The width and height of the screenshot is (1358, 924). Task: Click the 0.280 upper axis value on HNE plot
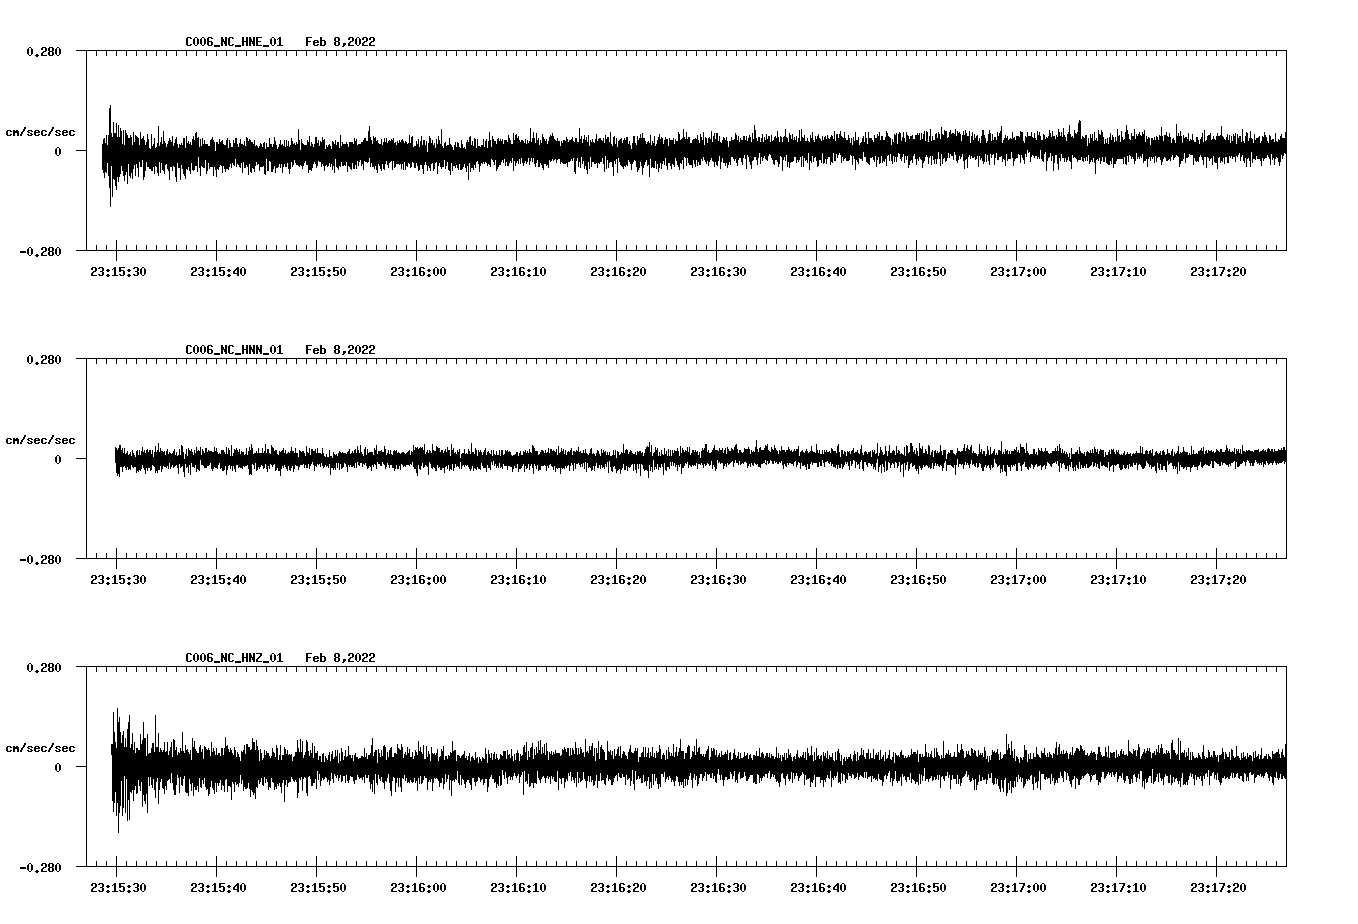pos(44,51)
